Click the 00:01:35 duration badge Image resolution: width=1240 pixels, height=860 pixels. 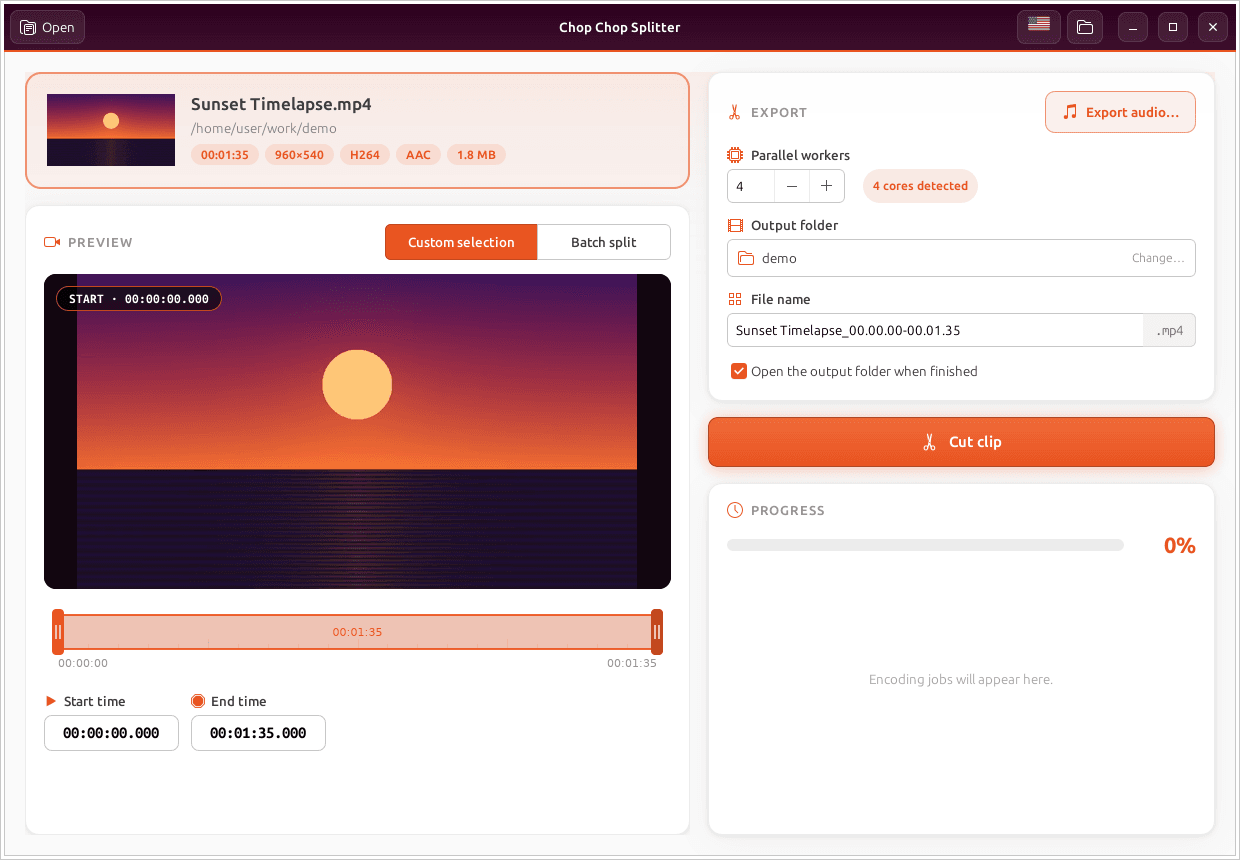tap(225, 155)
